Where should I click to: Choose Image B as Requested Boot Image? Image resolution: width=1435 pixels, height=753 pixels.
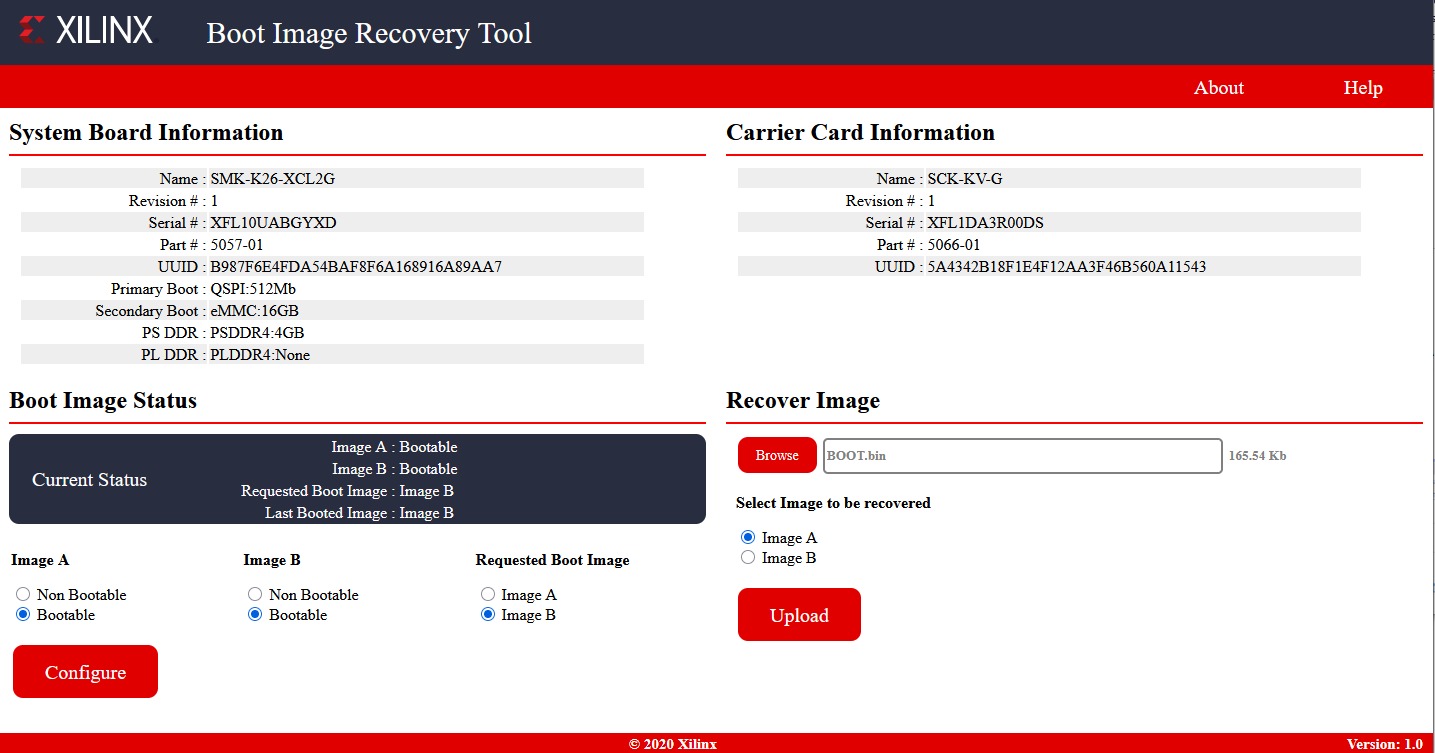point(488,615)
